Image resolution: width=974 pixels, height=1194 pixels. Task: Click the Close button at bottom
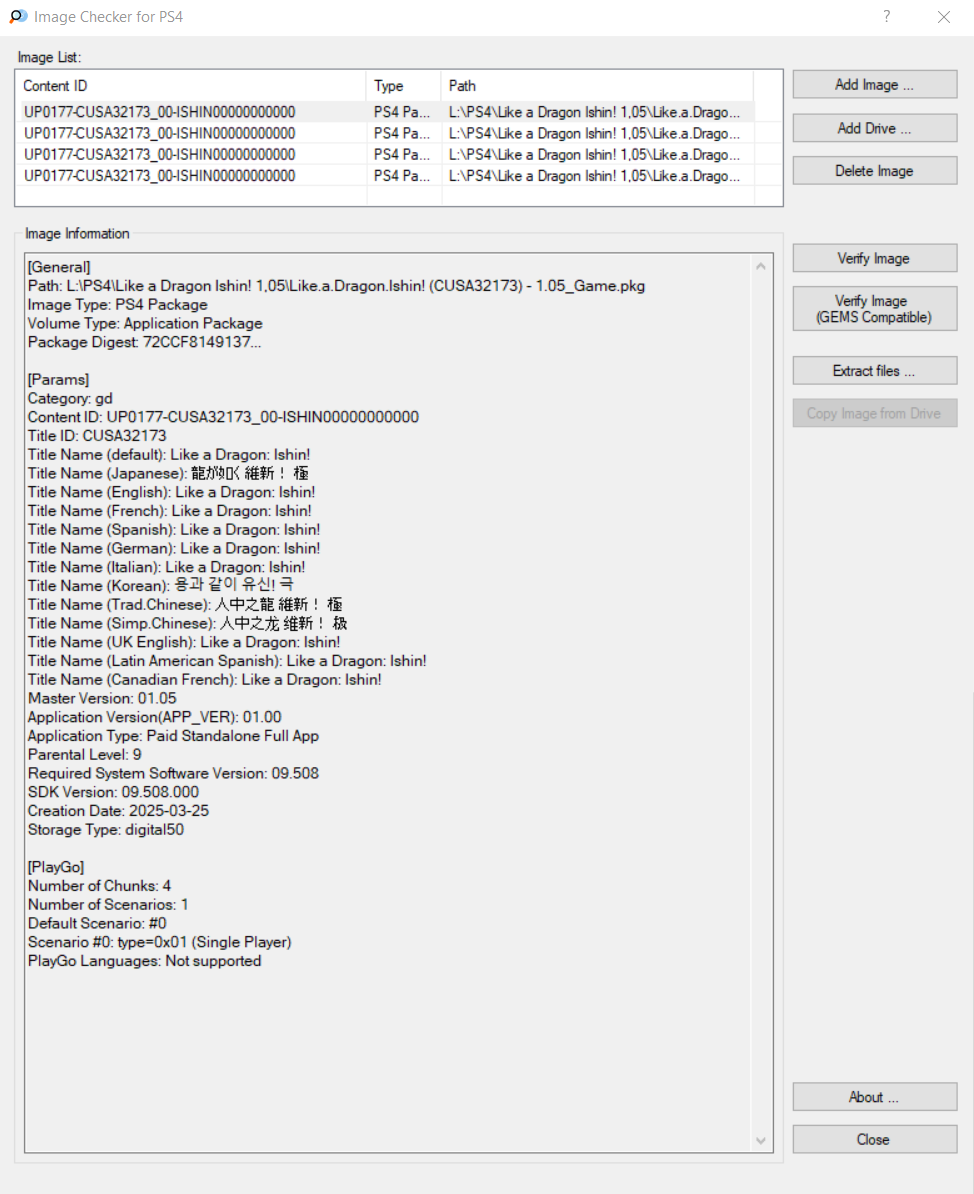coord(874,1139)
